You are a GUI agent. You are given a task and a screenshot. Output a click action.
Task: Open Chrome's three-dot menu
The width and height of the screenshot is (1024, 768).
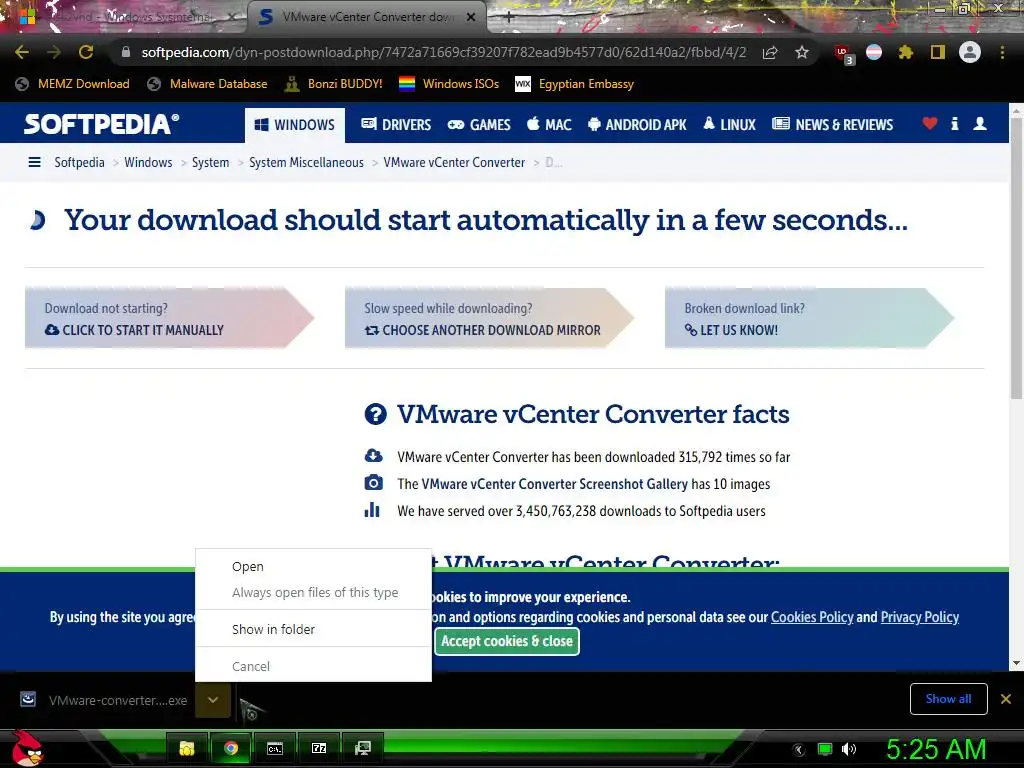pyautogui.click(x=1002, y=52)
